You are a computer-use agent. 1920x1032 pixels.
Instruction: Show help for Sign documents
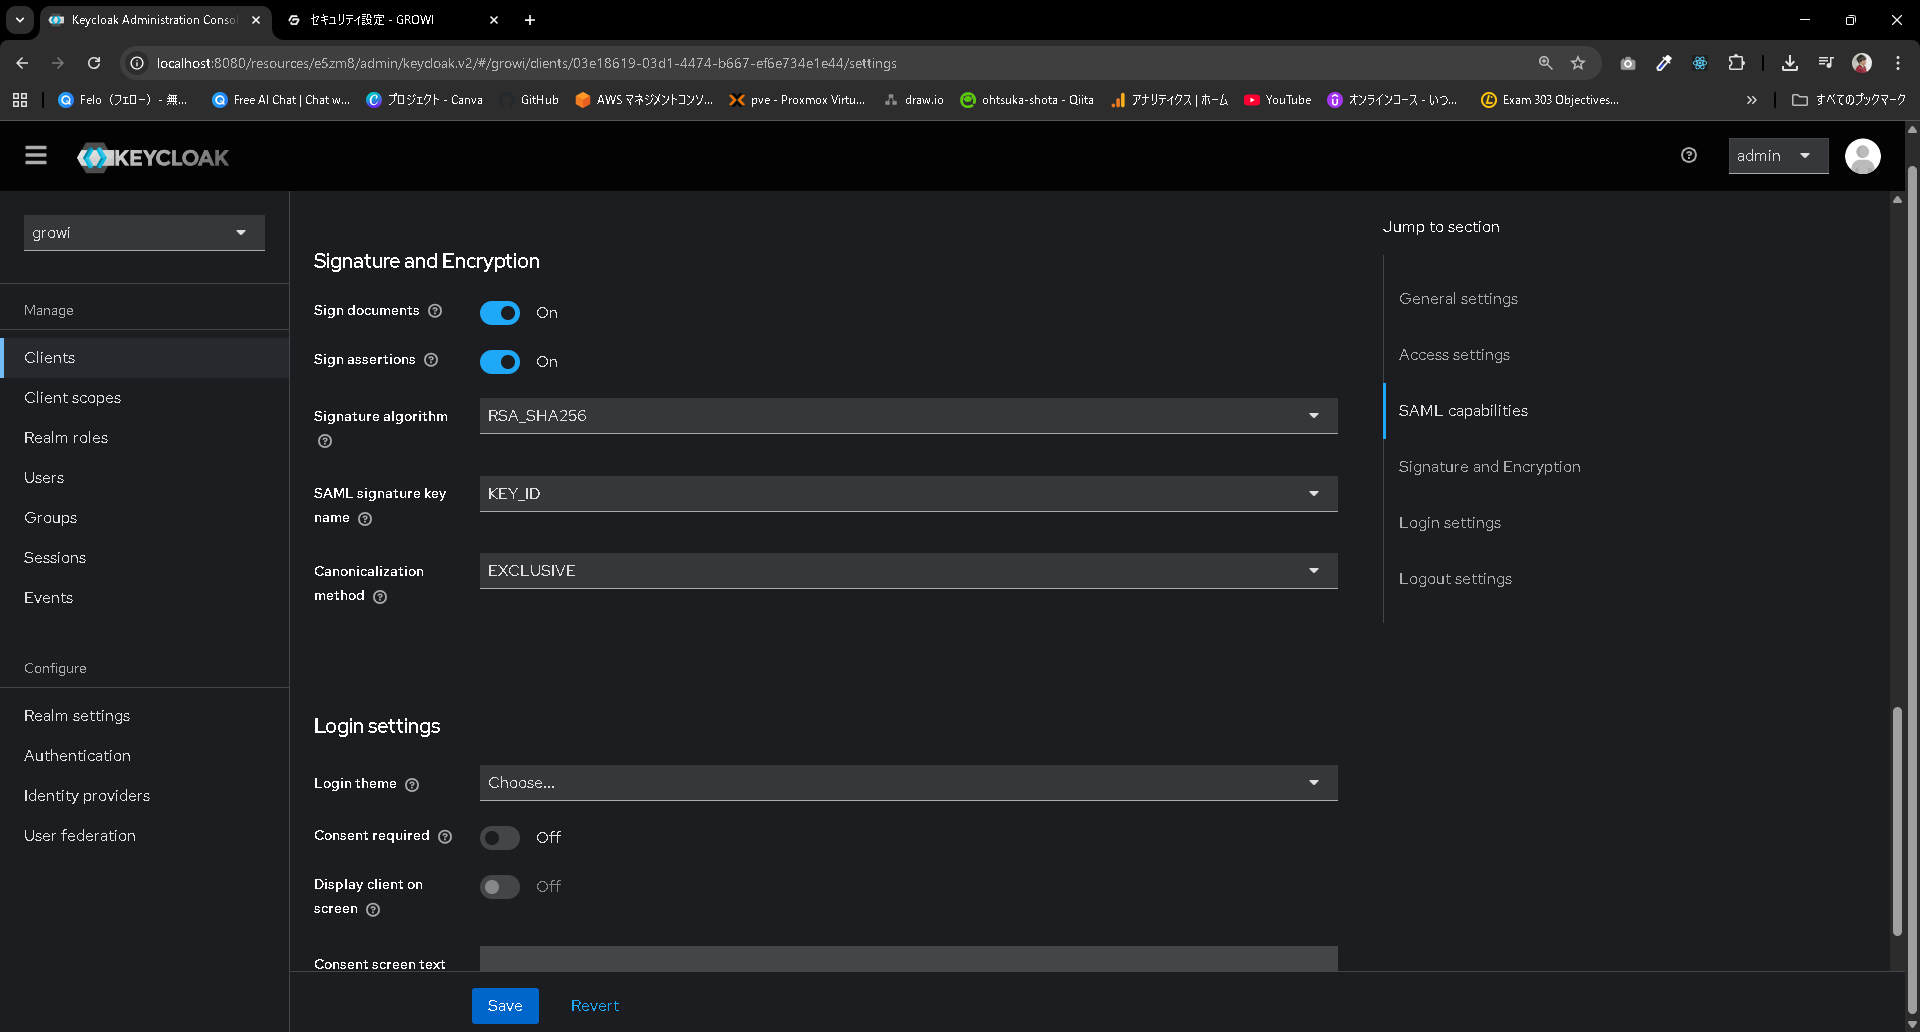435,311
